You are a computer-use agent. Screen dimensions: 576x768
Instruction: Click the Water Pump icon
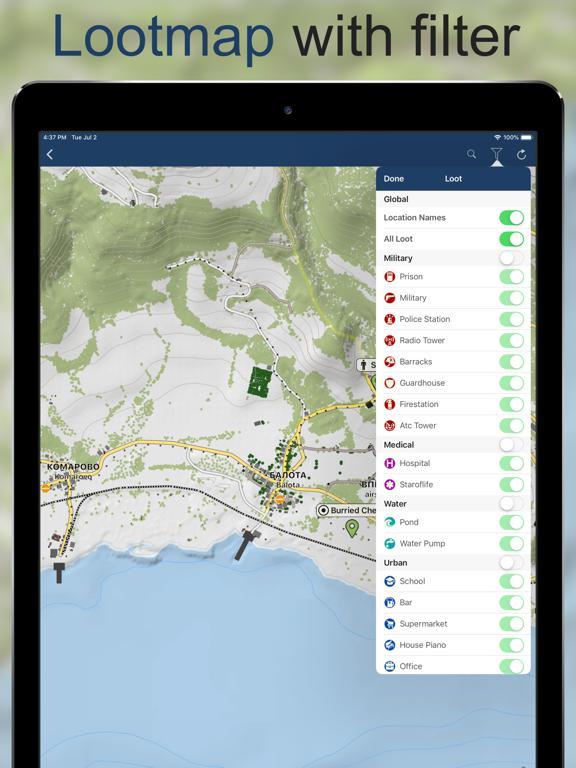coord(389,544)
